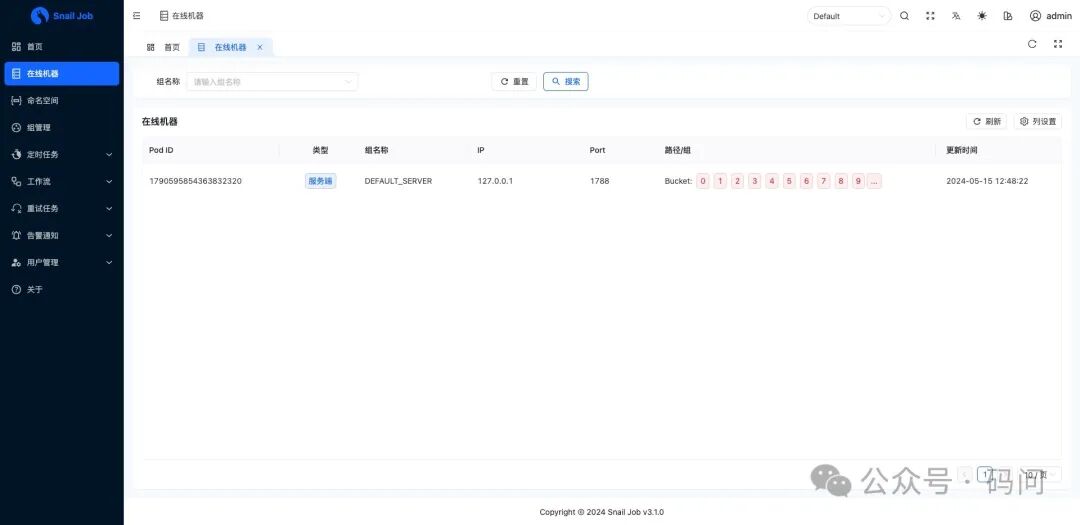
Task: Click the 重置 button
Action: pyautogui.click(x=514, y=81)
